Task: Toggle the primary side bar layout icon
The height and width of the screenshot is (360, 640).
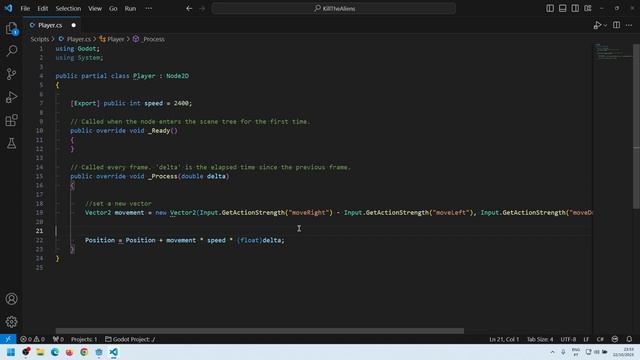Action: point(550,8)
